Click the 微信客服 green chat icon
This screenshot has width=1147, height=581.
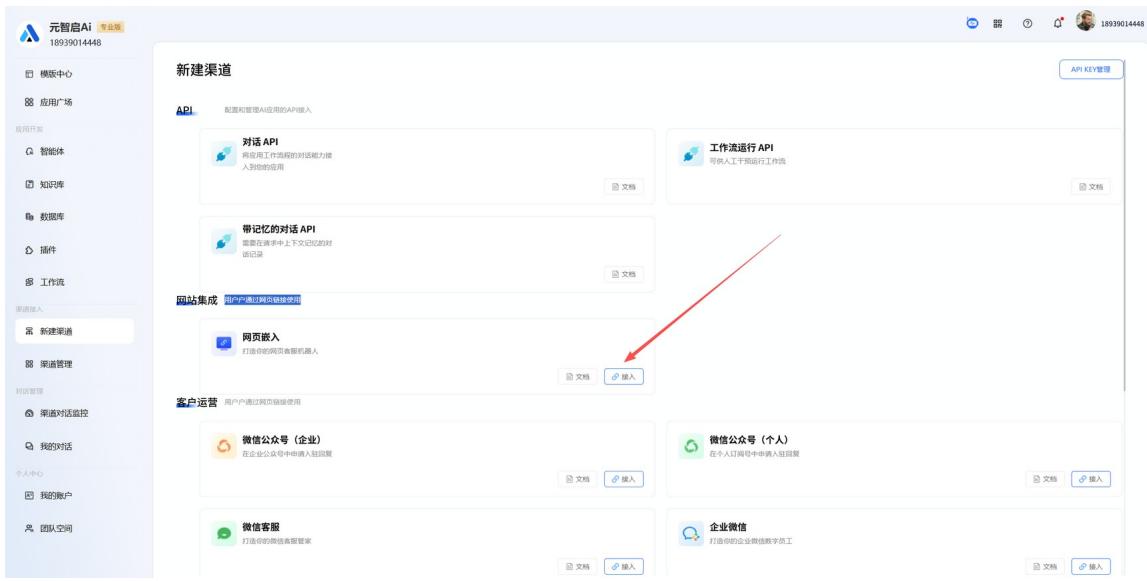223,534
